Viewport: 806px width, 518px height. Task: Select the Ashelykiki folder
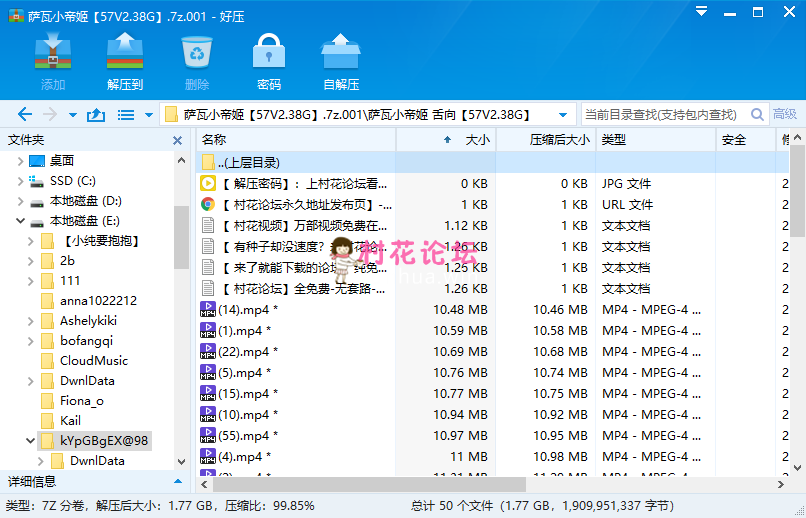pyautogui.click(x=88, y=321)
